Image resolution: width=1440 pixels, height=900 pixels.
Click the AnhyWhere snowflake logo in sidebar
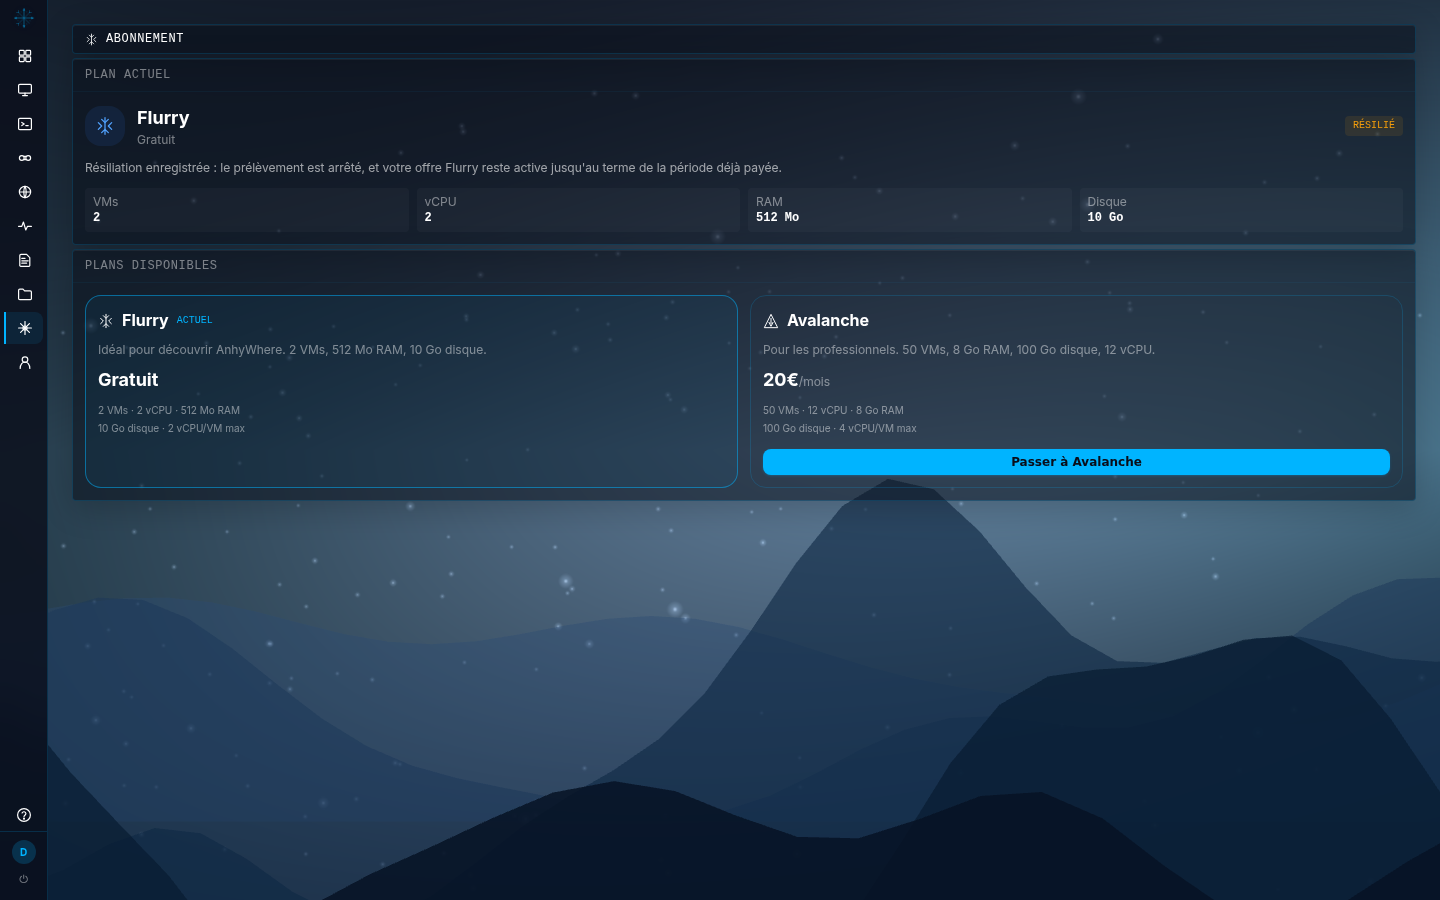click(x=24, y=18)
